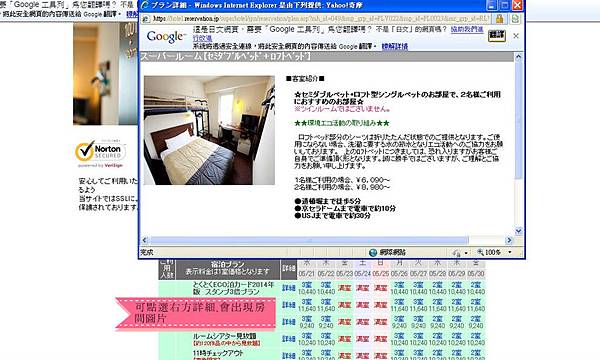Click the popup's horizontal scrollbar right arrow
The height and width of the screenshot is (360, 600).
tap(509, 240)
